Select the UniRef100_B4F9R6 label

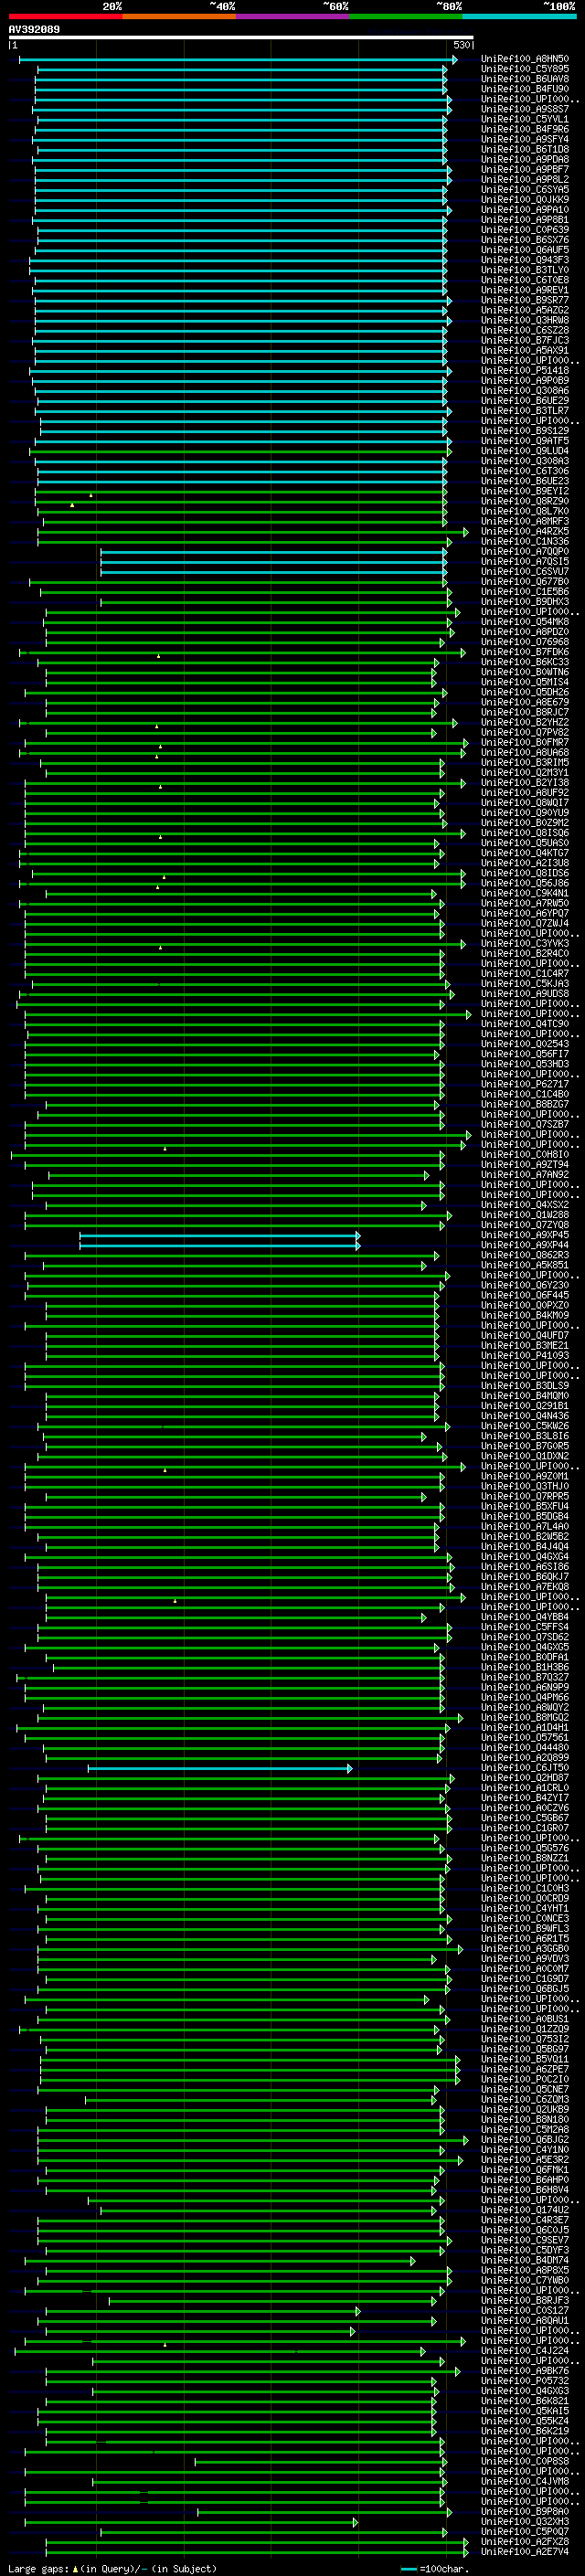point(525,129)
